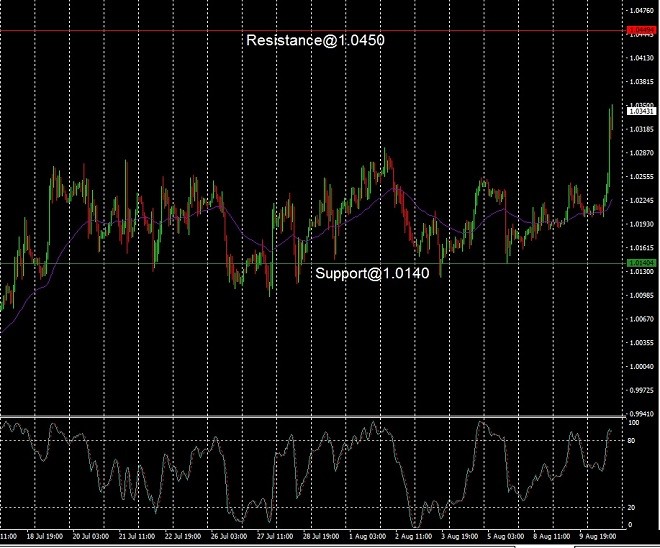Click price axis label 1.04760

pos(642,11)
